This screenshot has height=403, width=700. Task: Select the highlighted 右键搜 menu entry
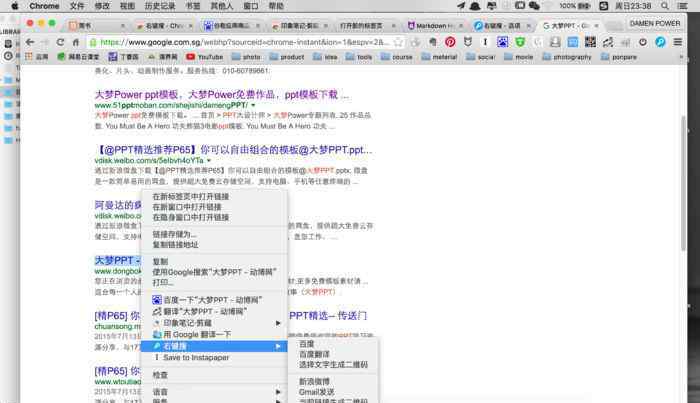pos(214,346)
